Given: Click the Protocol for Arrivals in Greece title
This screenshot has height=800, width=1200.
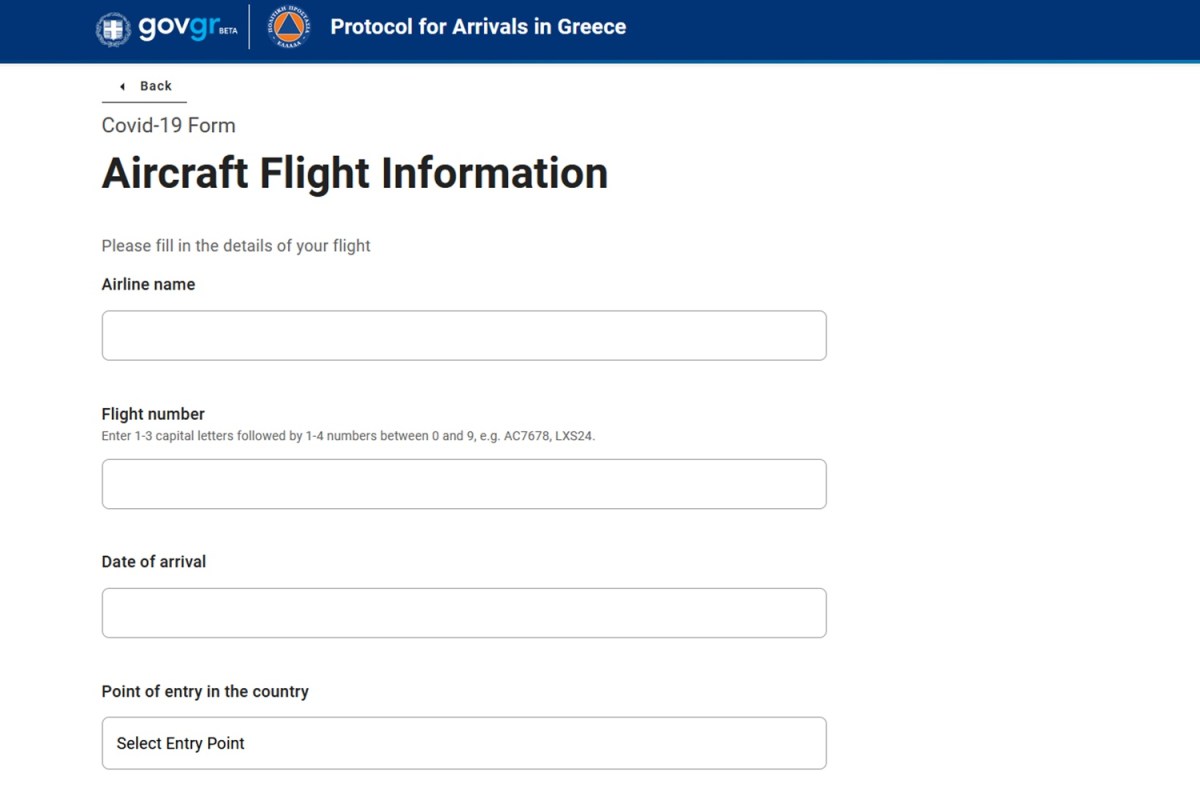Looking at the screenshot, I should (478, 27).
